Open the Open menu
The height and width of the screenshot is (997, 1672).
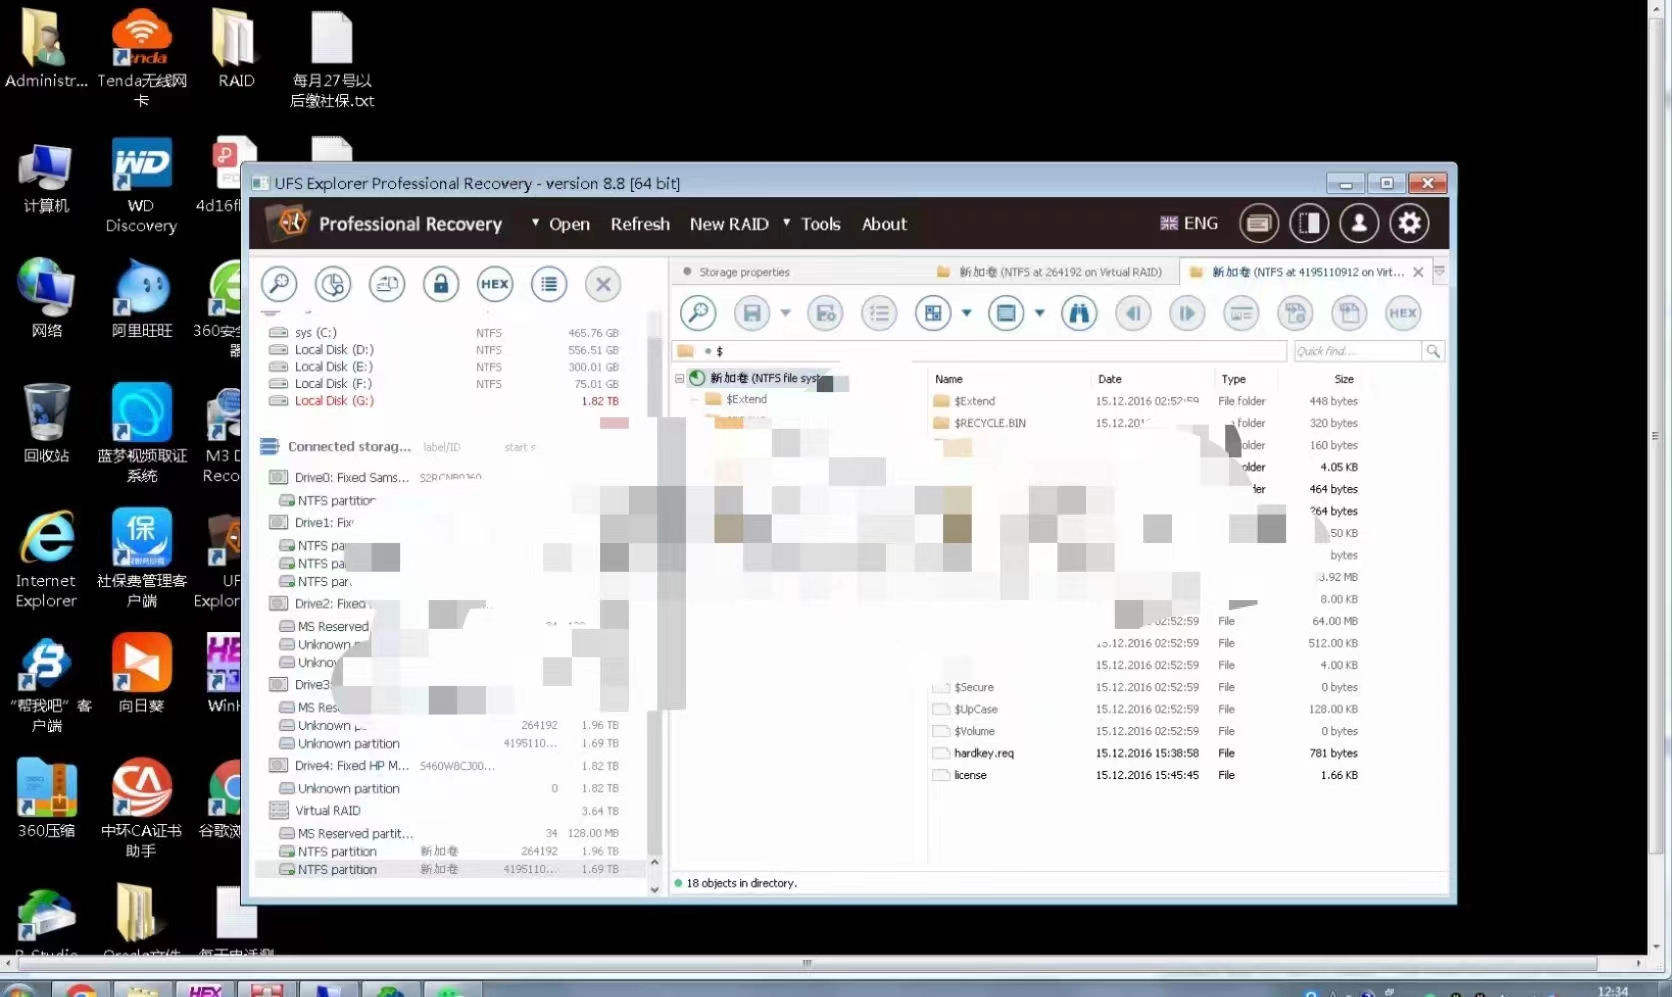561,224
